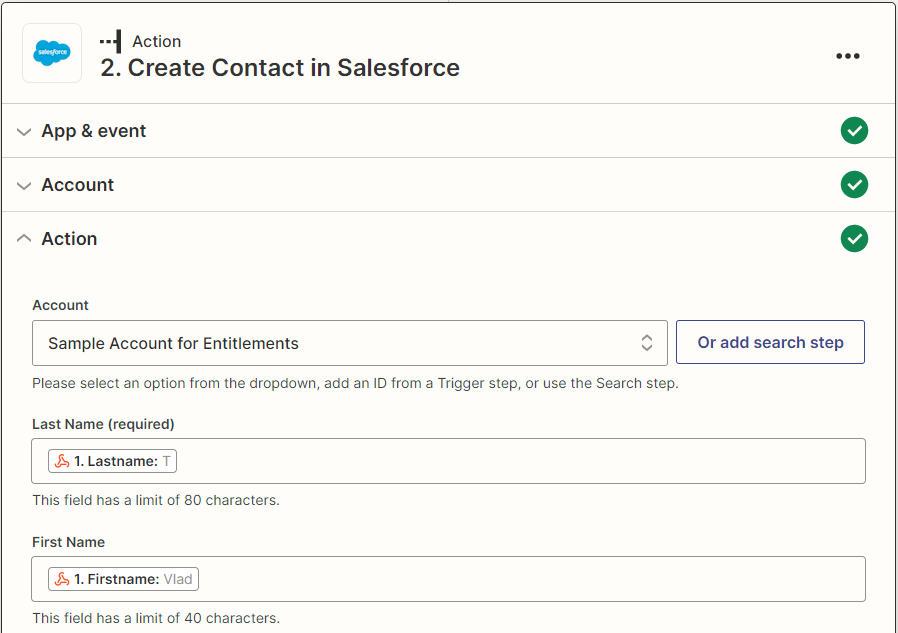The width and height of the screenshot is (898, 633).
Task: Click the Or add search step button
Action: [x=770, y=342]
